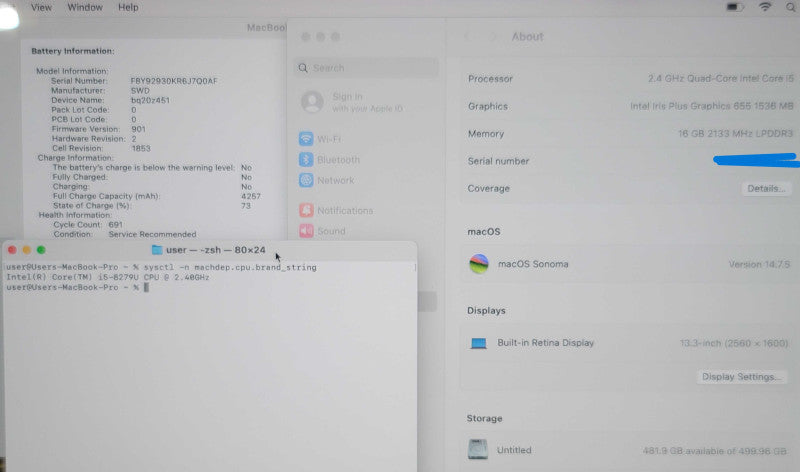Viewport: 800px width, 472px height.
Task: Click the battery status icon in menu bar
Action: tap(735, 7)
